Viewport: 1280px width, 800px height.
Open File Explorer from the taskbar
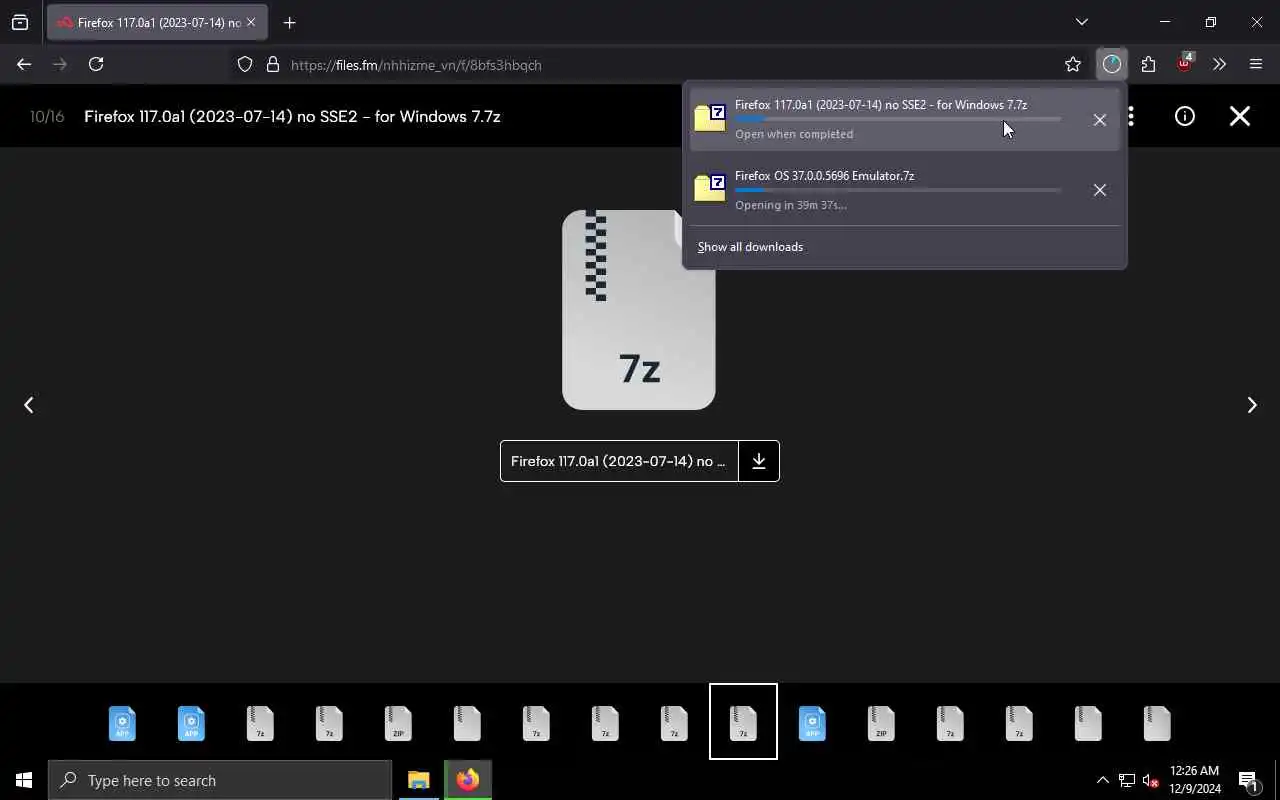(418, 780)
